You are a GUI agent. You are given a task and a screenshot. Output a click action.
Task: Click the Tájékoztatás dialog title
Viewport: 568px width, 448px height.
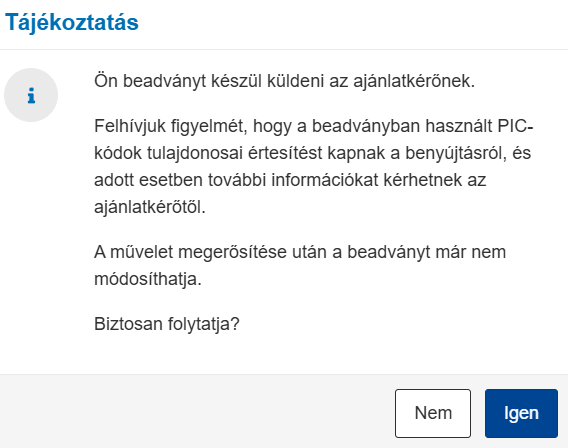72,22
